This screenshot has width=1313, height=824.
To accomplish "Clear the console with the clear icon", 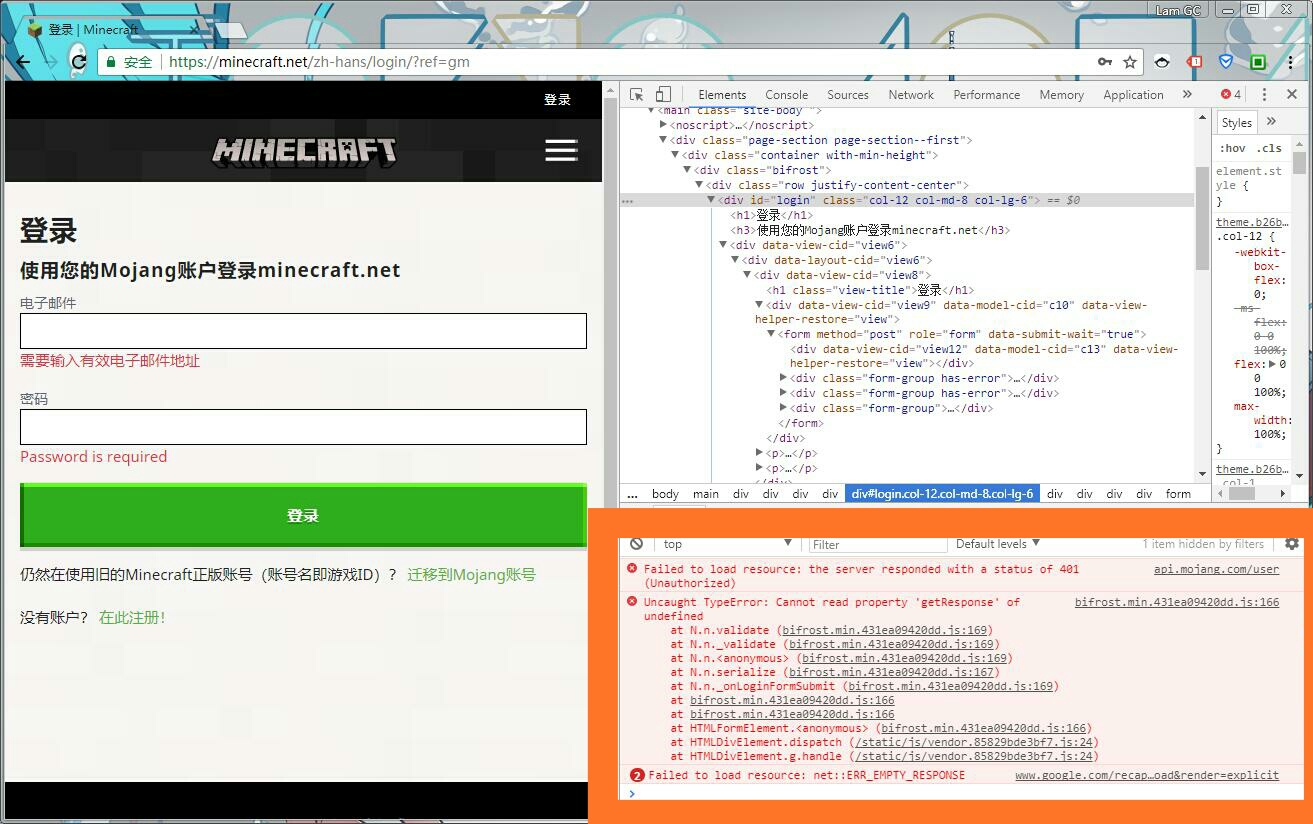I will coord(636,544).
